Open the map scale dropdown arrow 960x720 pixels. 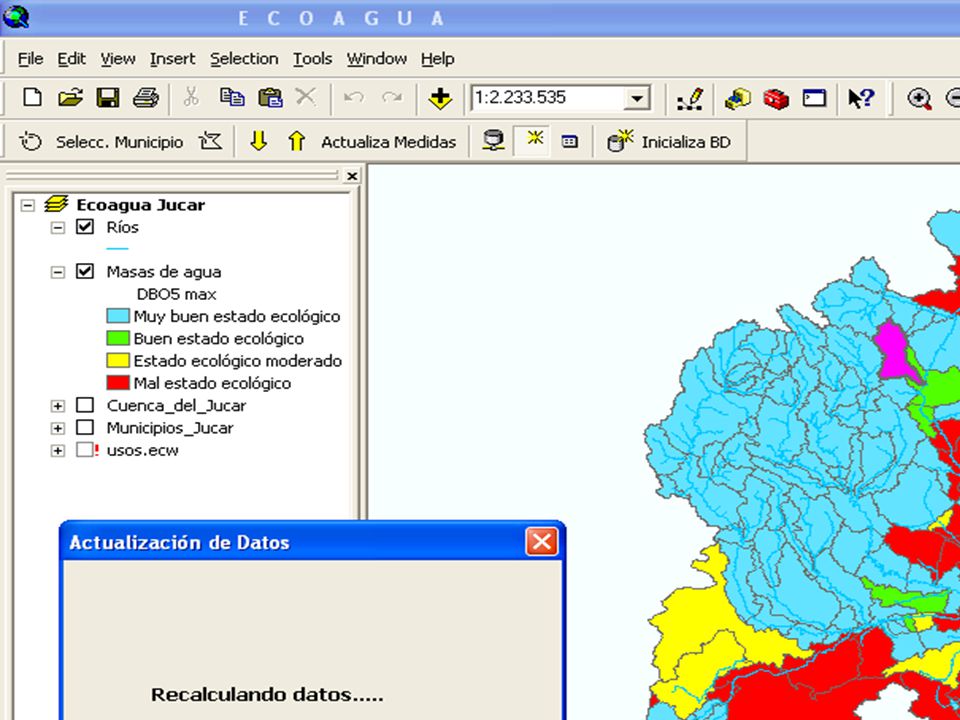pyautogui.click(x=637, y=98)
